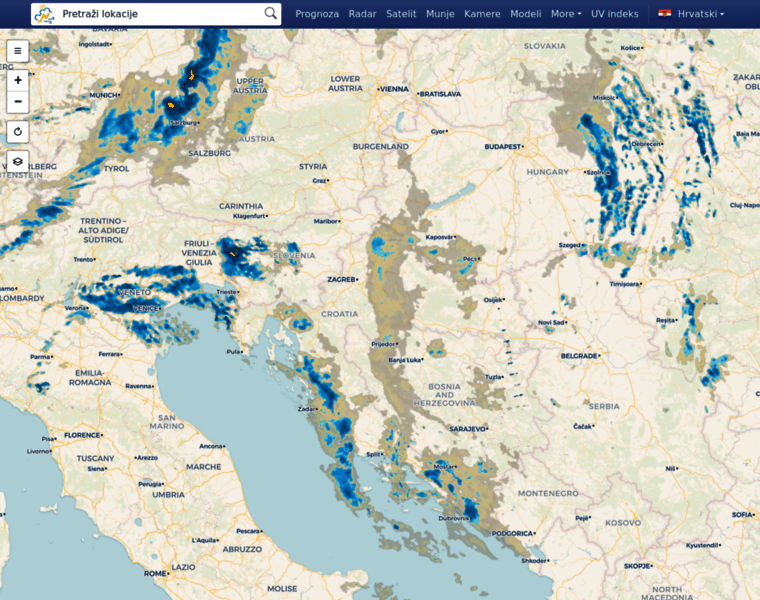The image size is (760, 600).
Task: Click the MUNICH city label on map
Action: point(103,95)
